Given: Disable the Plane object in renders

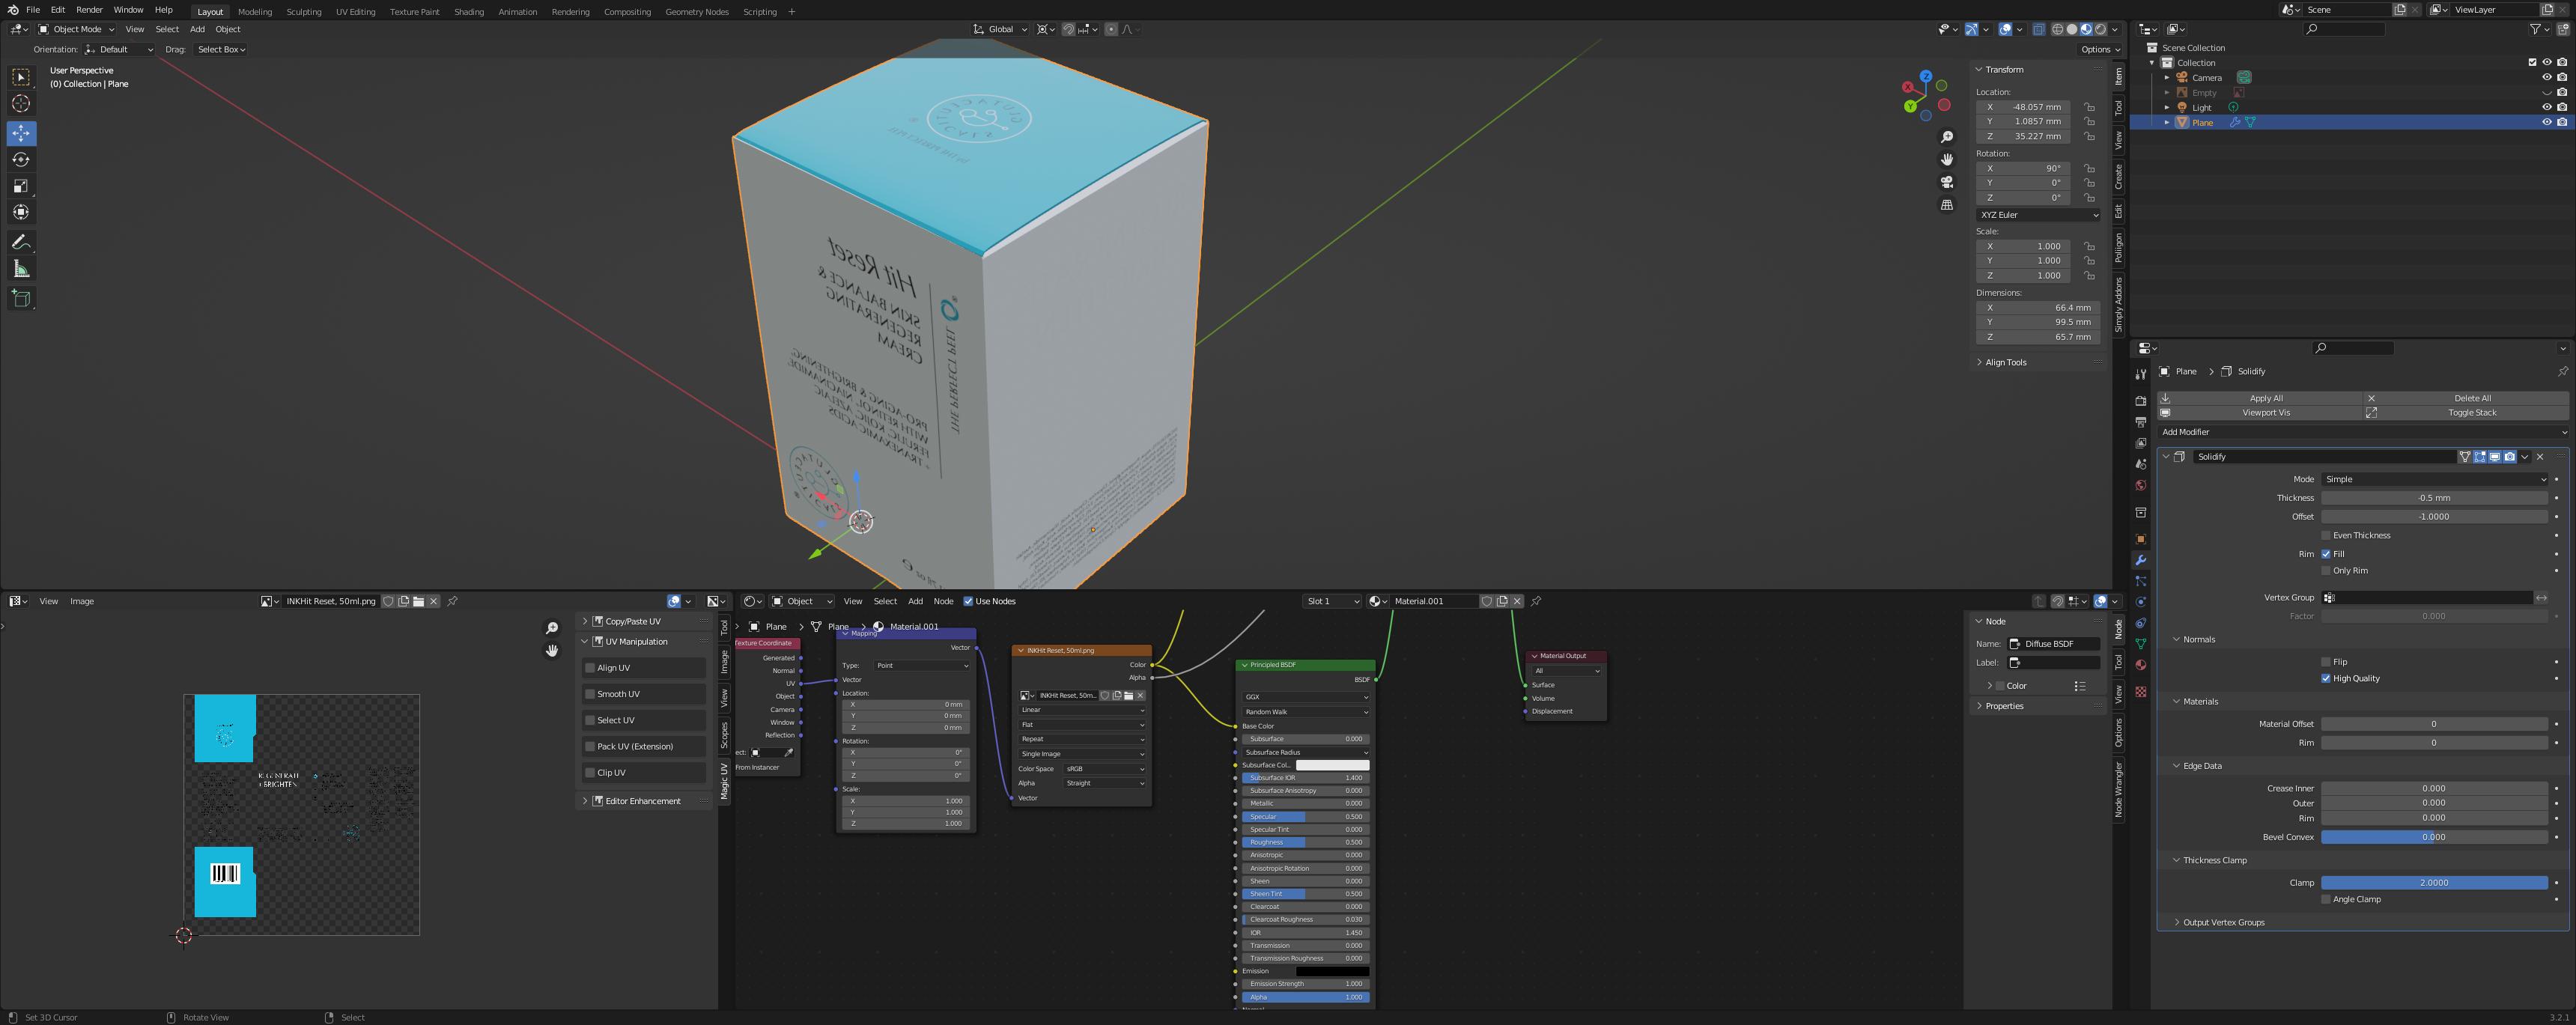Looking at the screenshot, I should pyautogui.click(x=2561, y=122).
